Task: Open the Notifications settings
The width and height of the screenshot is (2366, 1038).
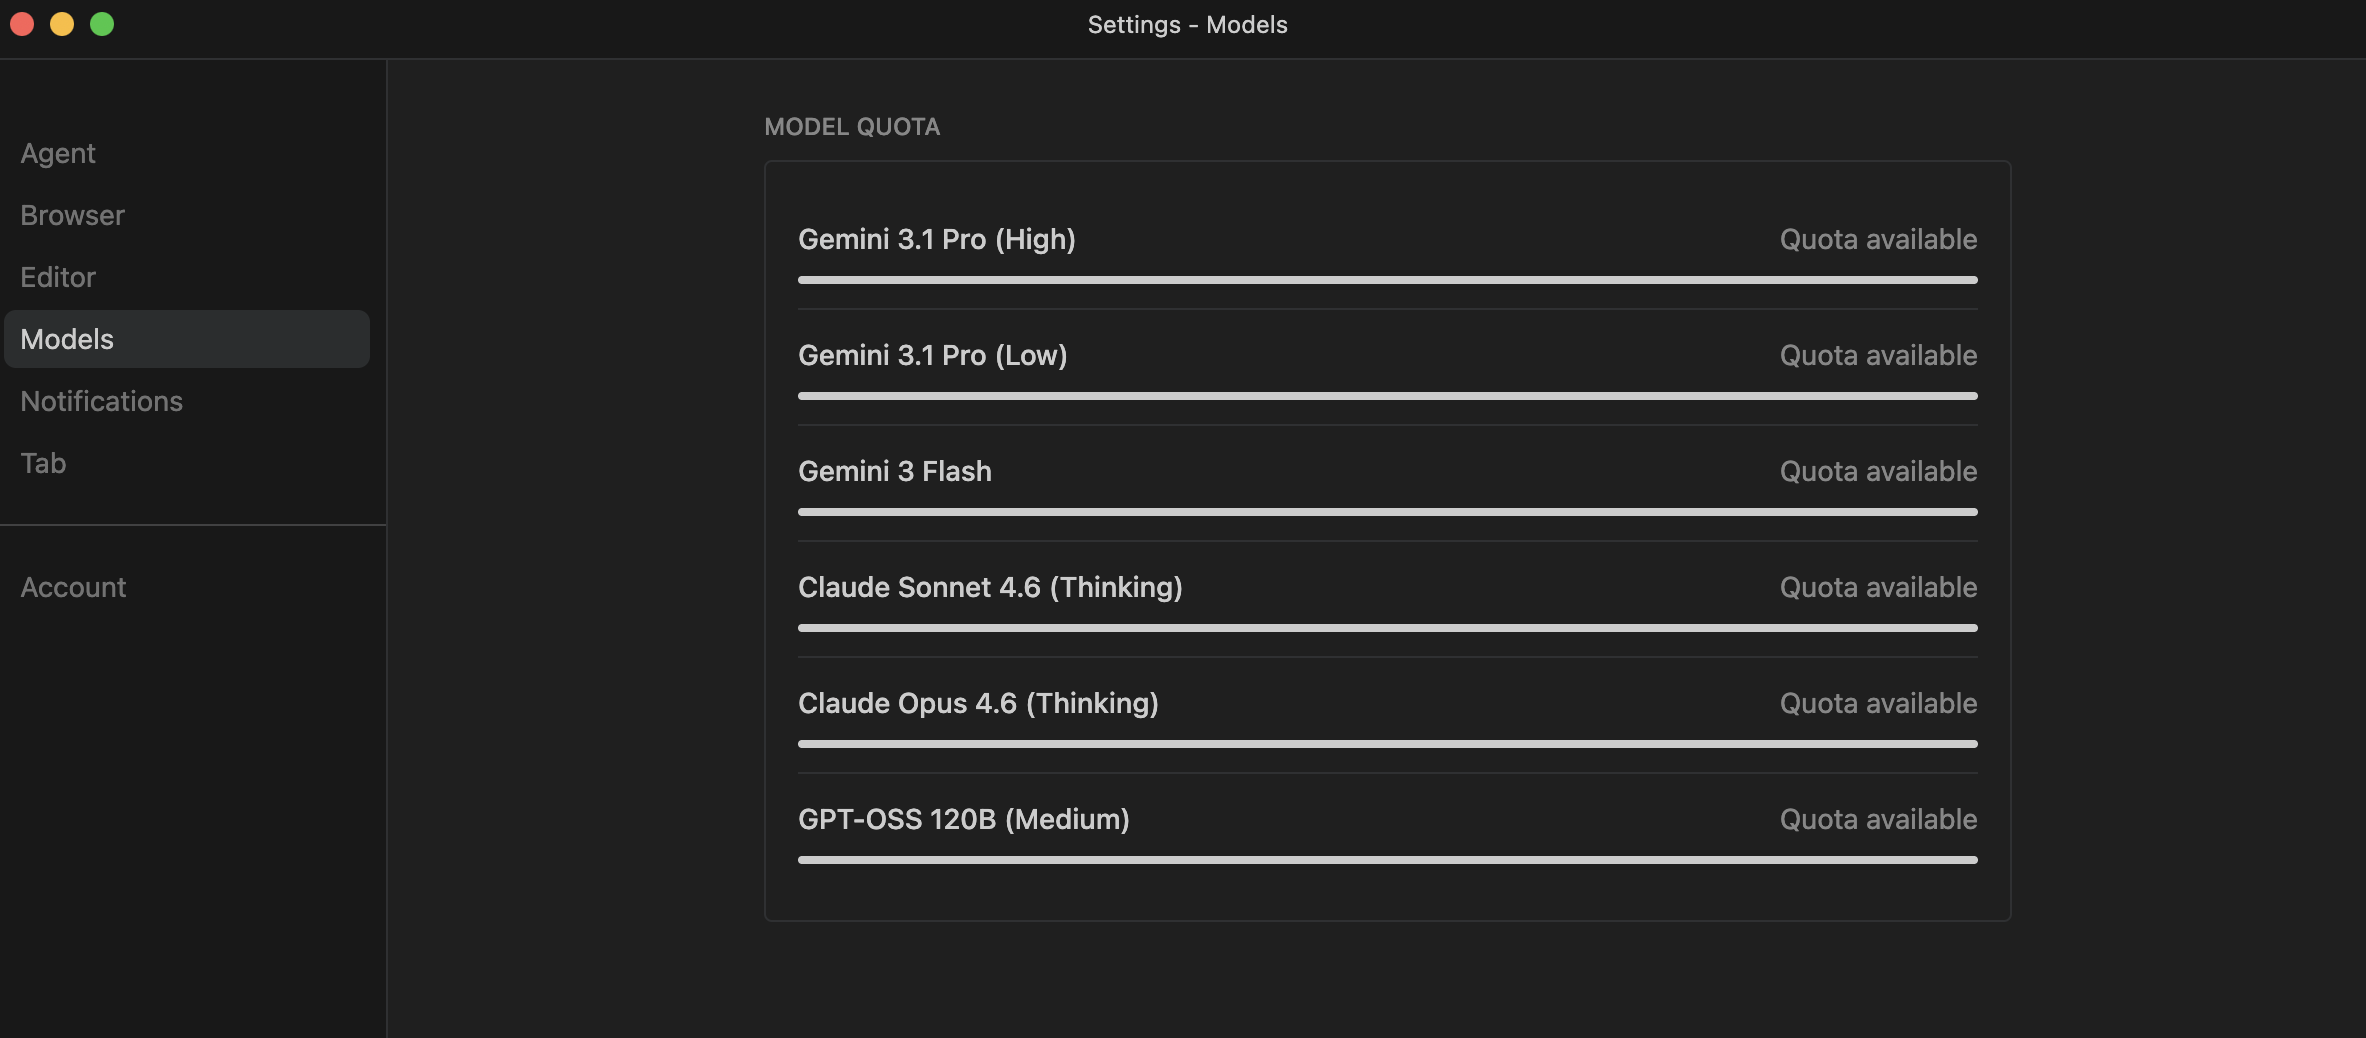Action: pyautogui.click(x=101, y=401)
